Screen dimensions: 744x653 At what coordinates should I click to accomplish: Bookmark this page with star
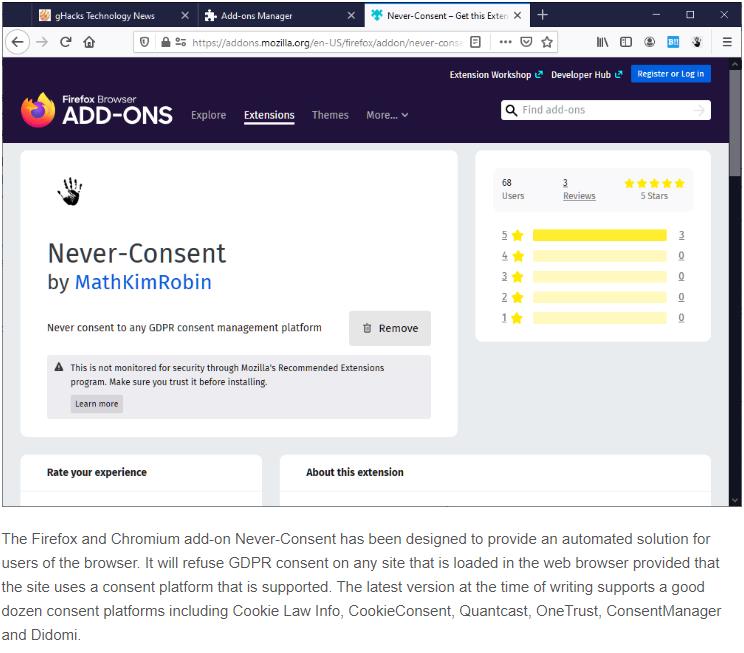pos(547,42)
